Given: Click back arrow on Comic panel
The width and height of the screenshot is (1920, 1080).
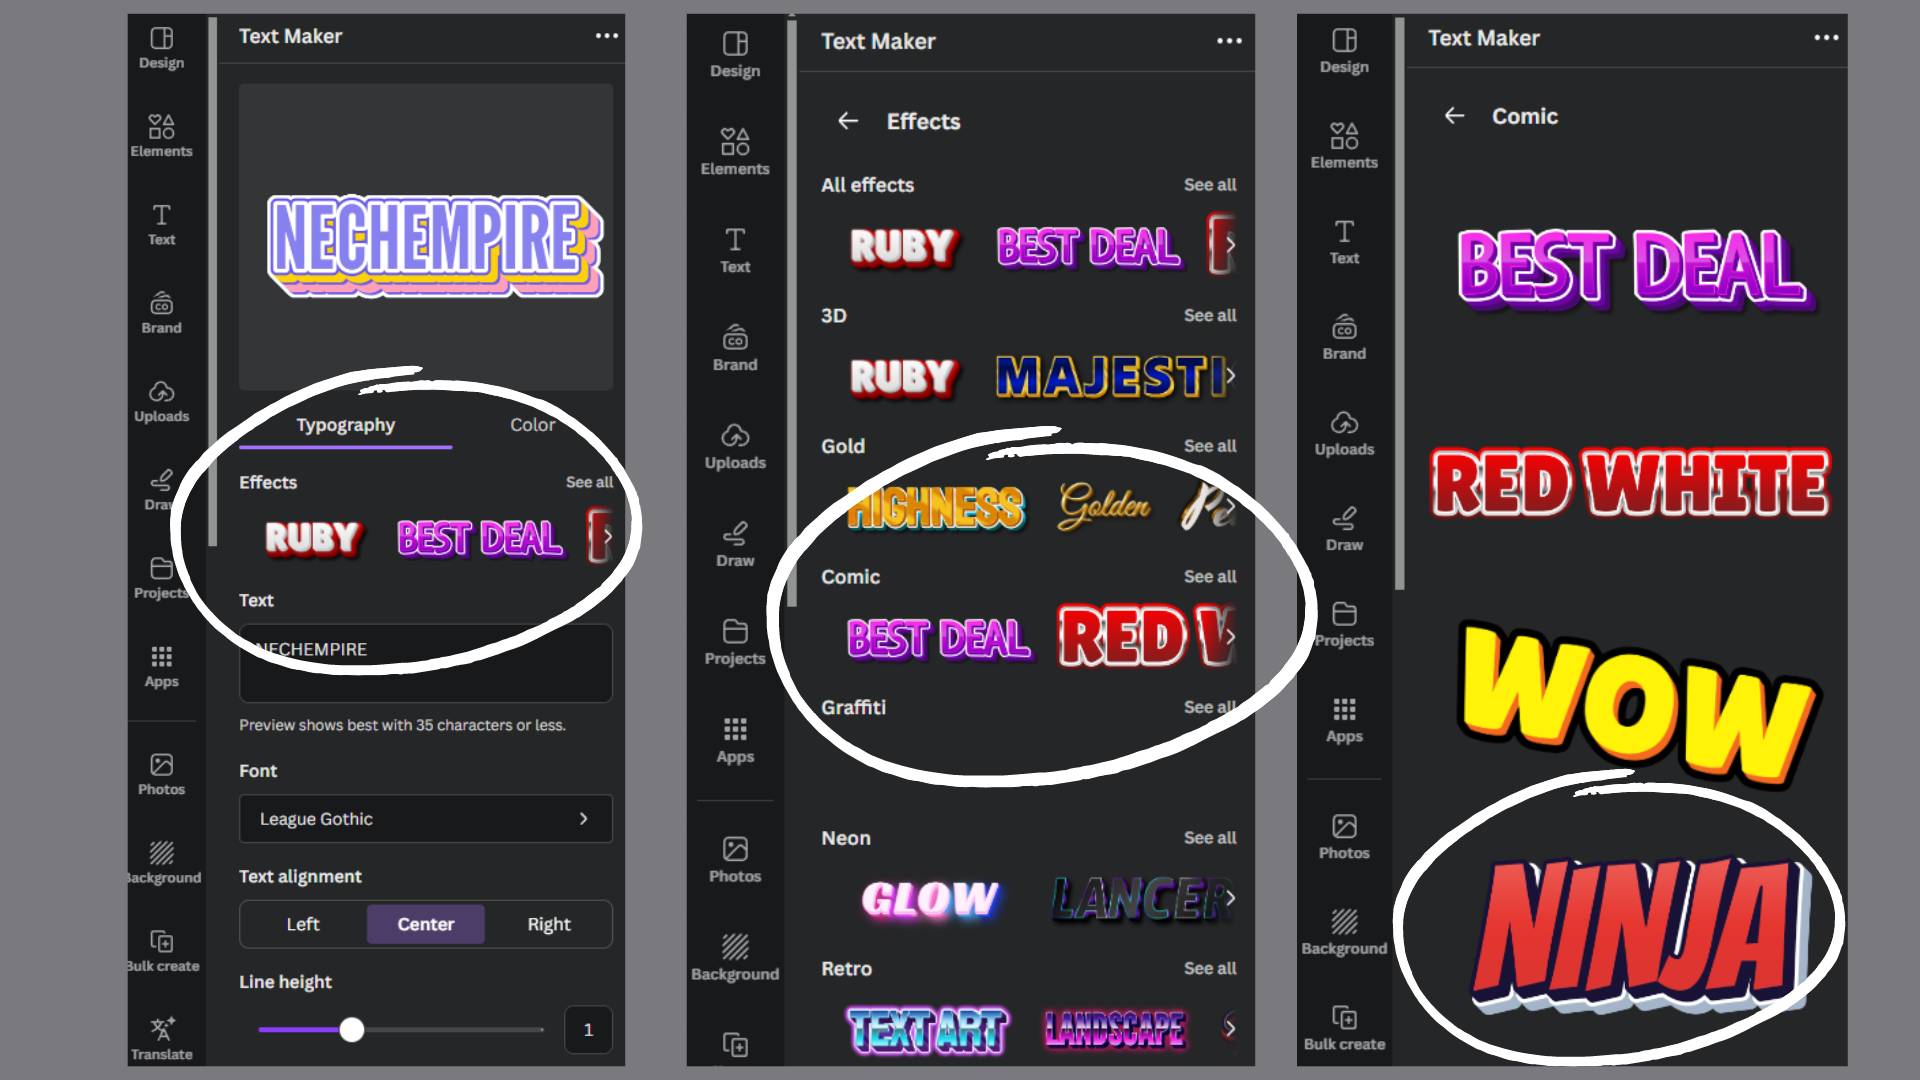Looking at the screenshot, I should tap(1453, 116).
